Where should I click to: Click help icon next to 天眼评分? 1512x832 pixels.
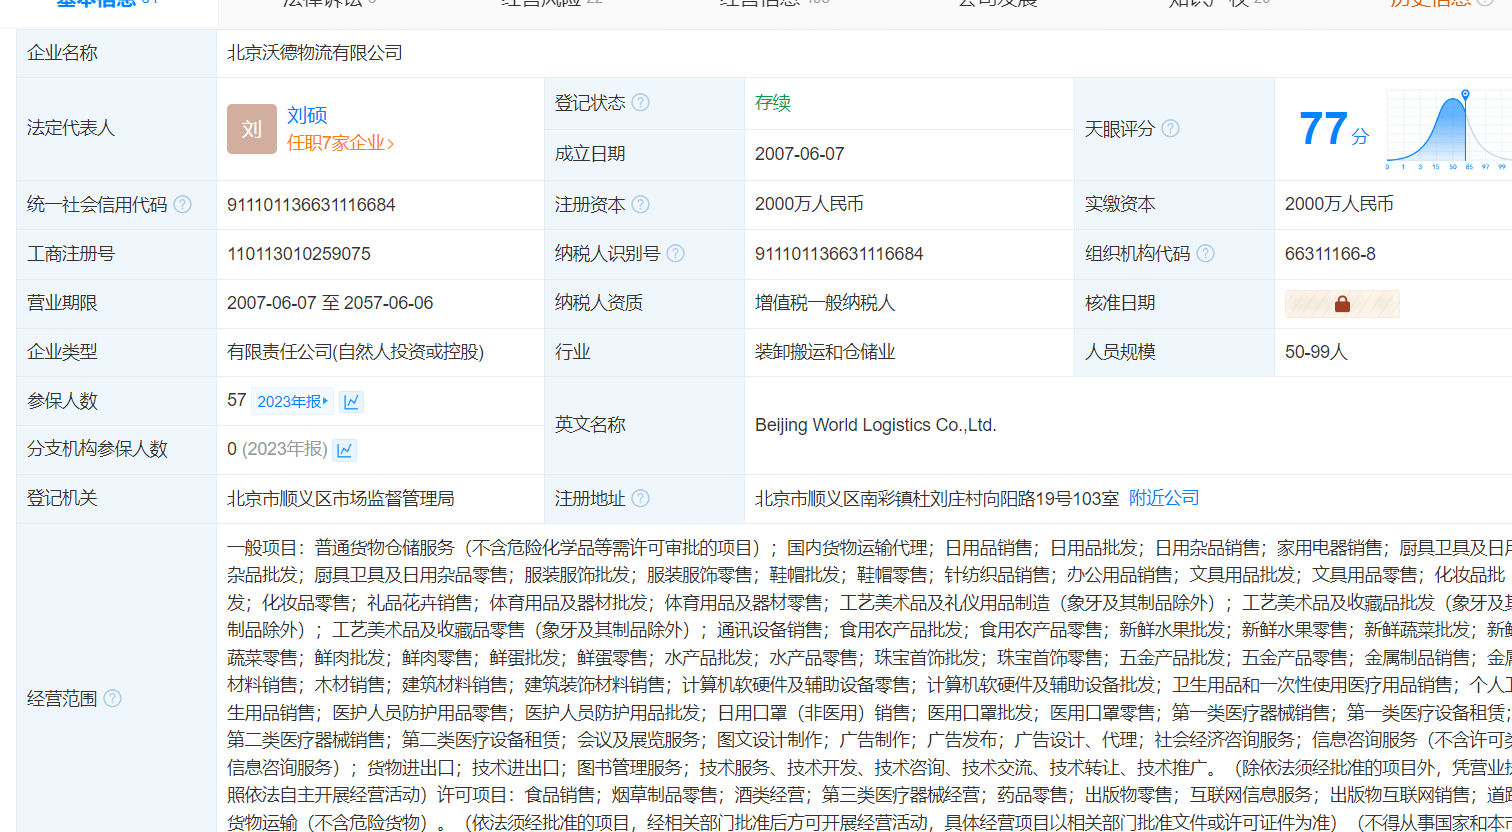coord(1170,129)
